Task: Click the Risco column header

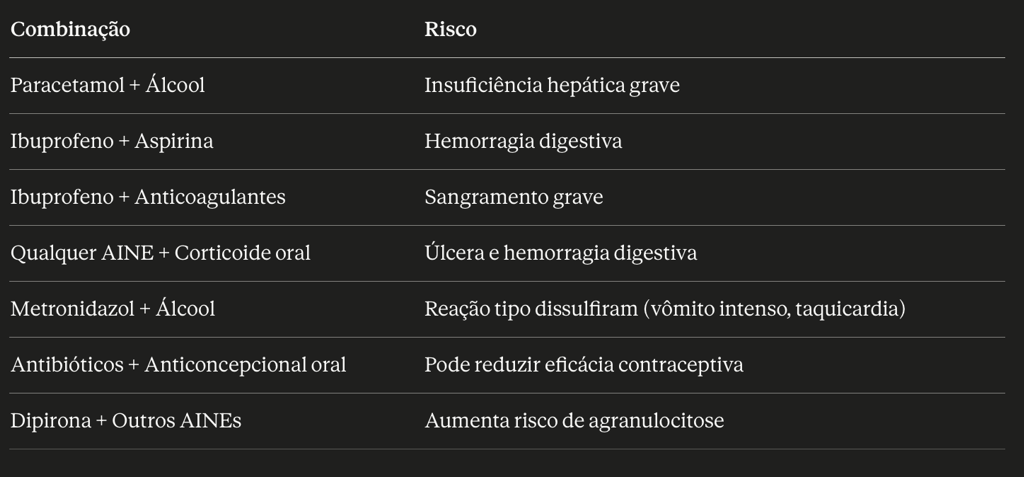Action: (450, 29)
